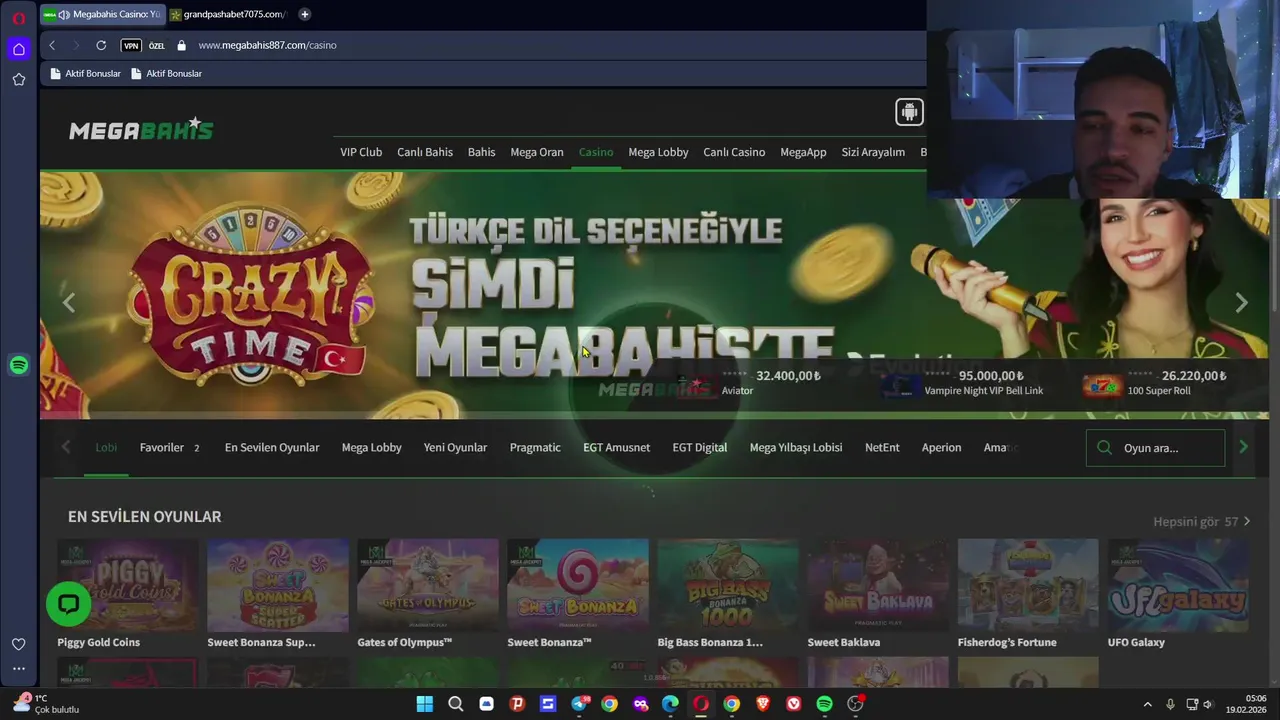Open Windows Start menu
Image resolution: width=1280 pixels, height=720 pixels.
pos(425,704)
